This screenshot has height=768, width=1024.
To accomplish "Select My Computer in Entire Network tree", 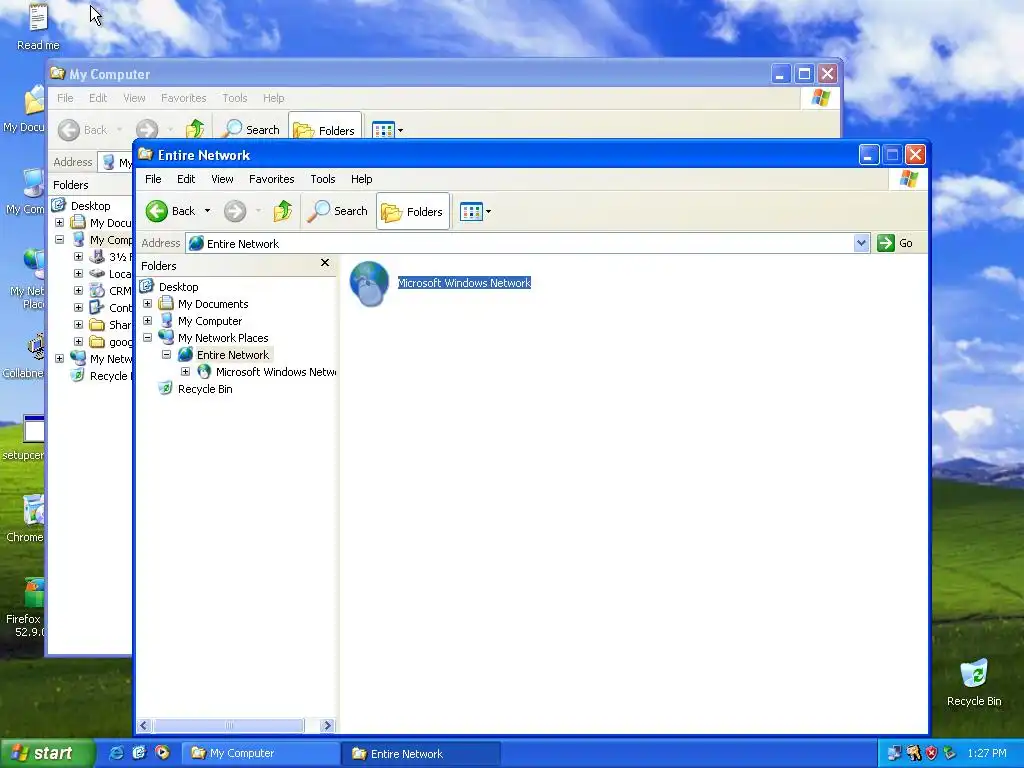I will 210,321.
